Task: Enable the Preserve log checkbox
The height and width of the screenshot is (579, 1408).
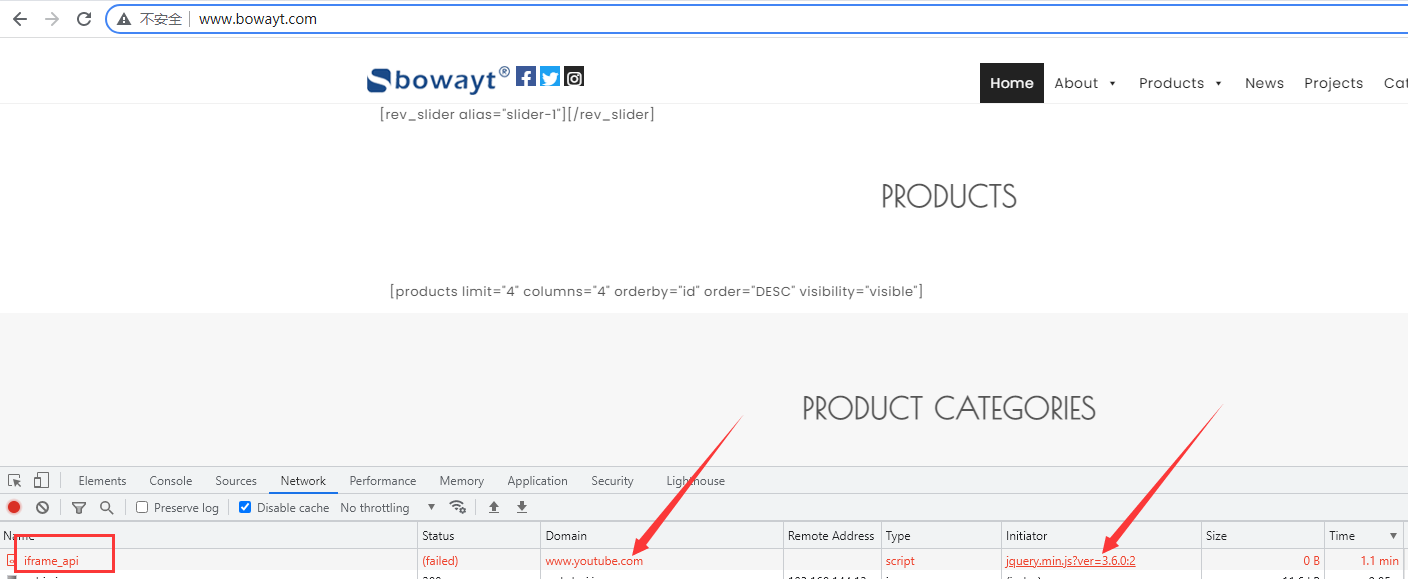Action: 142,508
